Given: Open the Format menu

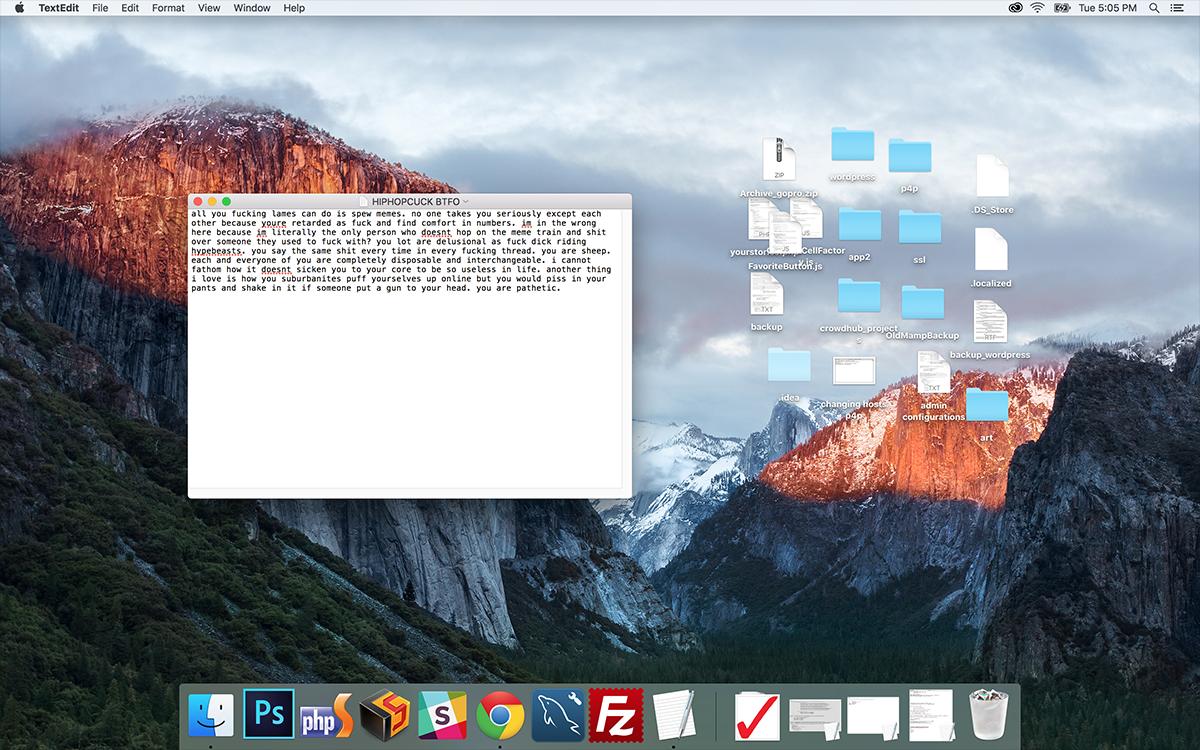Looking at the screenshot, I should [168, 8].
